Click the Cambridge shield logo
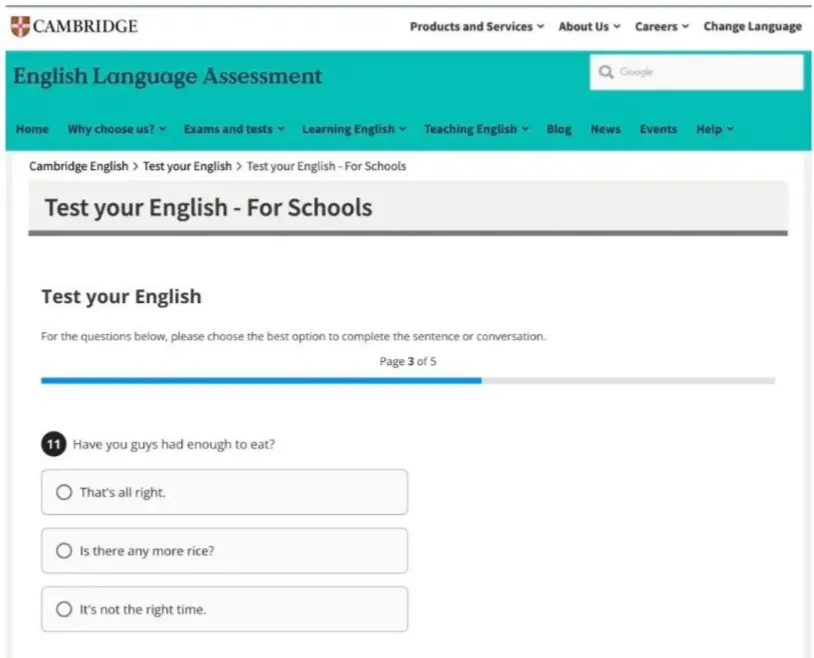 tap(20, 26)
